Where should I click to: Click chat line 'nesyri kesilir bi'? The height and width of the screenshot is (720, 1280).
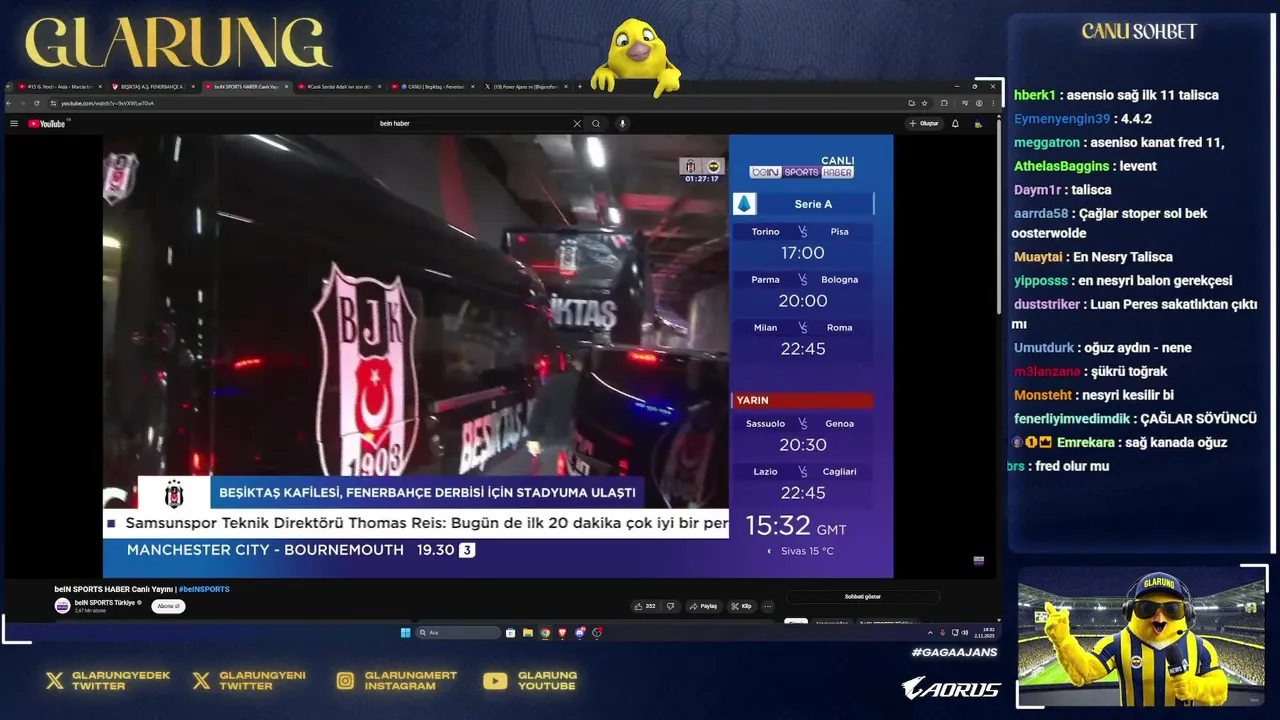click(1128, 395)
